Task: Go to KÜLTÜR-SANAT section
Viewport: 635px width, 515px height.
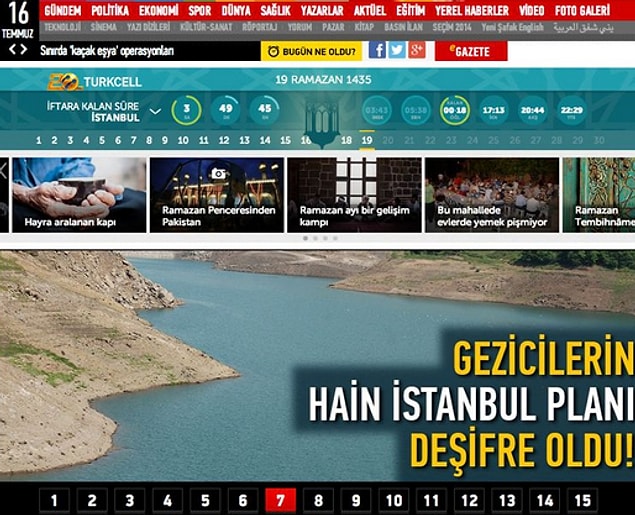Action: [206, 28]
